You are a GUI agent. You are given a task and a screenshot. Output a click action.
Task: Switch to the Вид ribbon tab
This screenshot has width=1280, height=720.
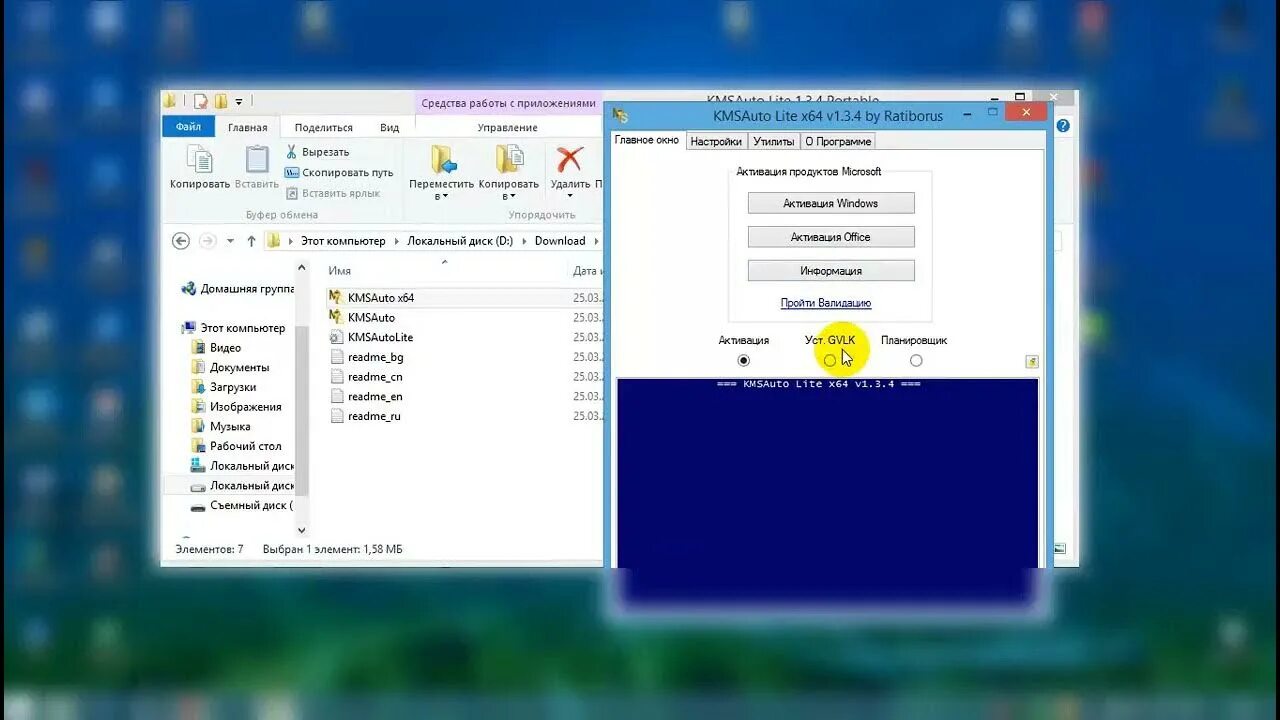click(x=390, y=127)
